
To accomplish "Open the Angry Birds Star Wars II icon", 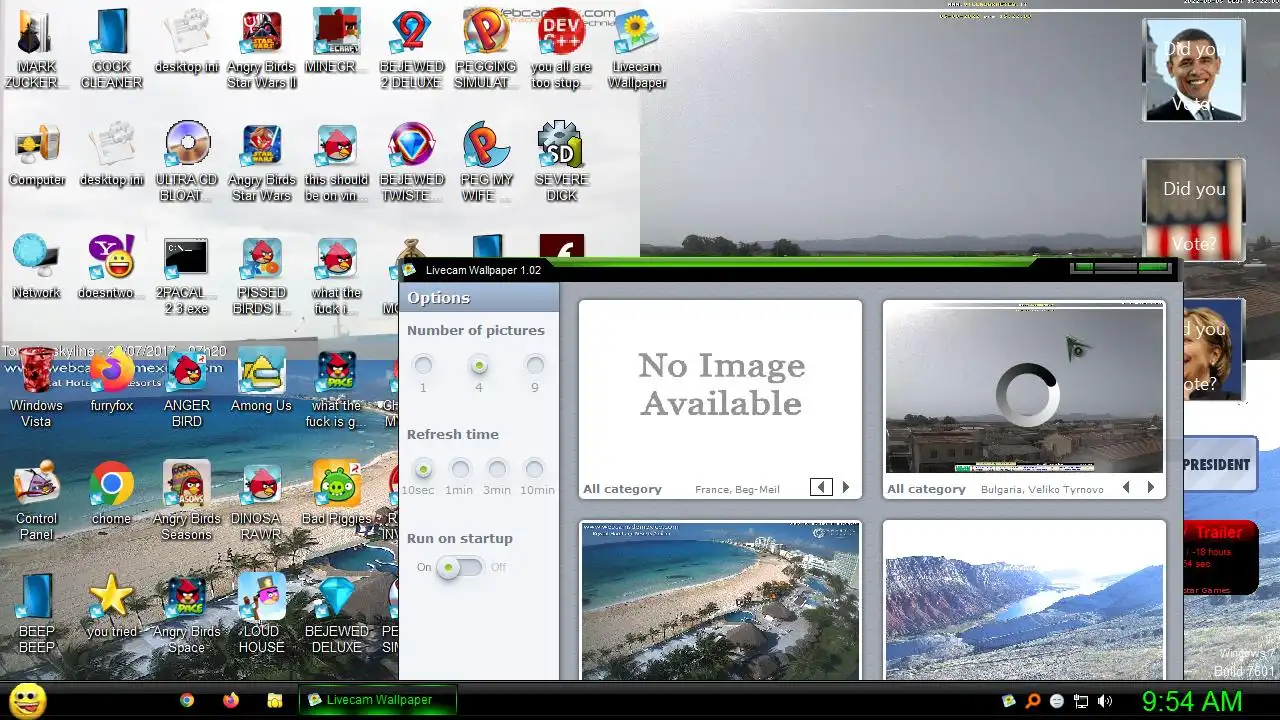I will click(261, 48).
